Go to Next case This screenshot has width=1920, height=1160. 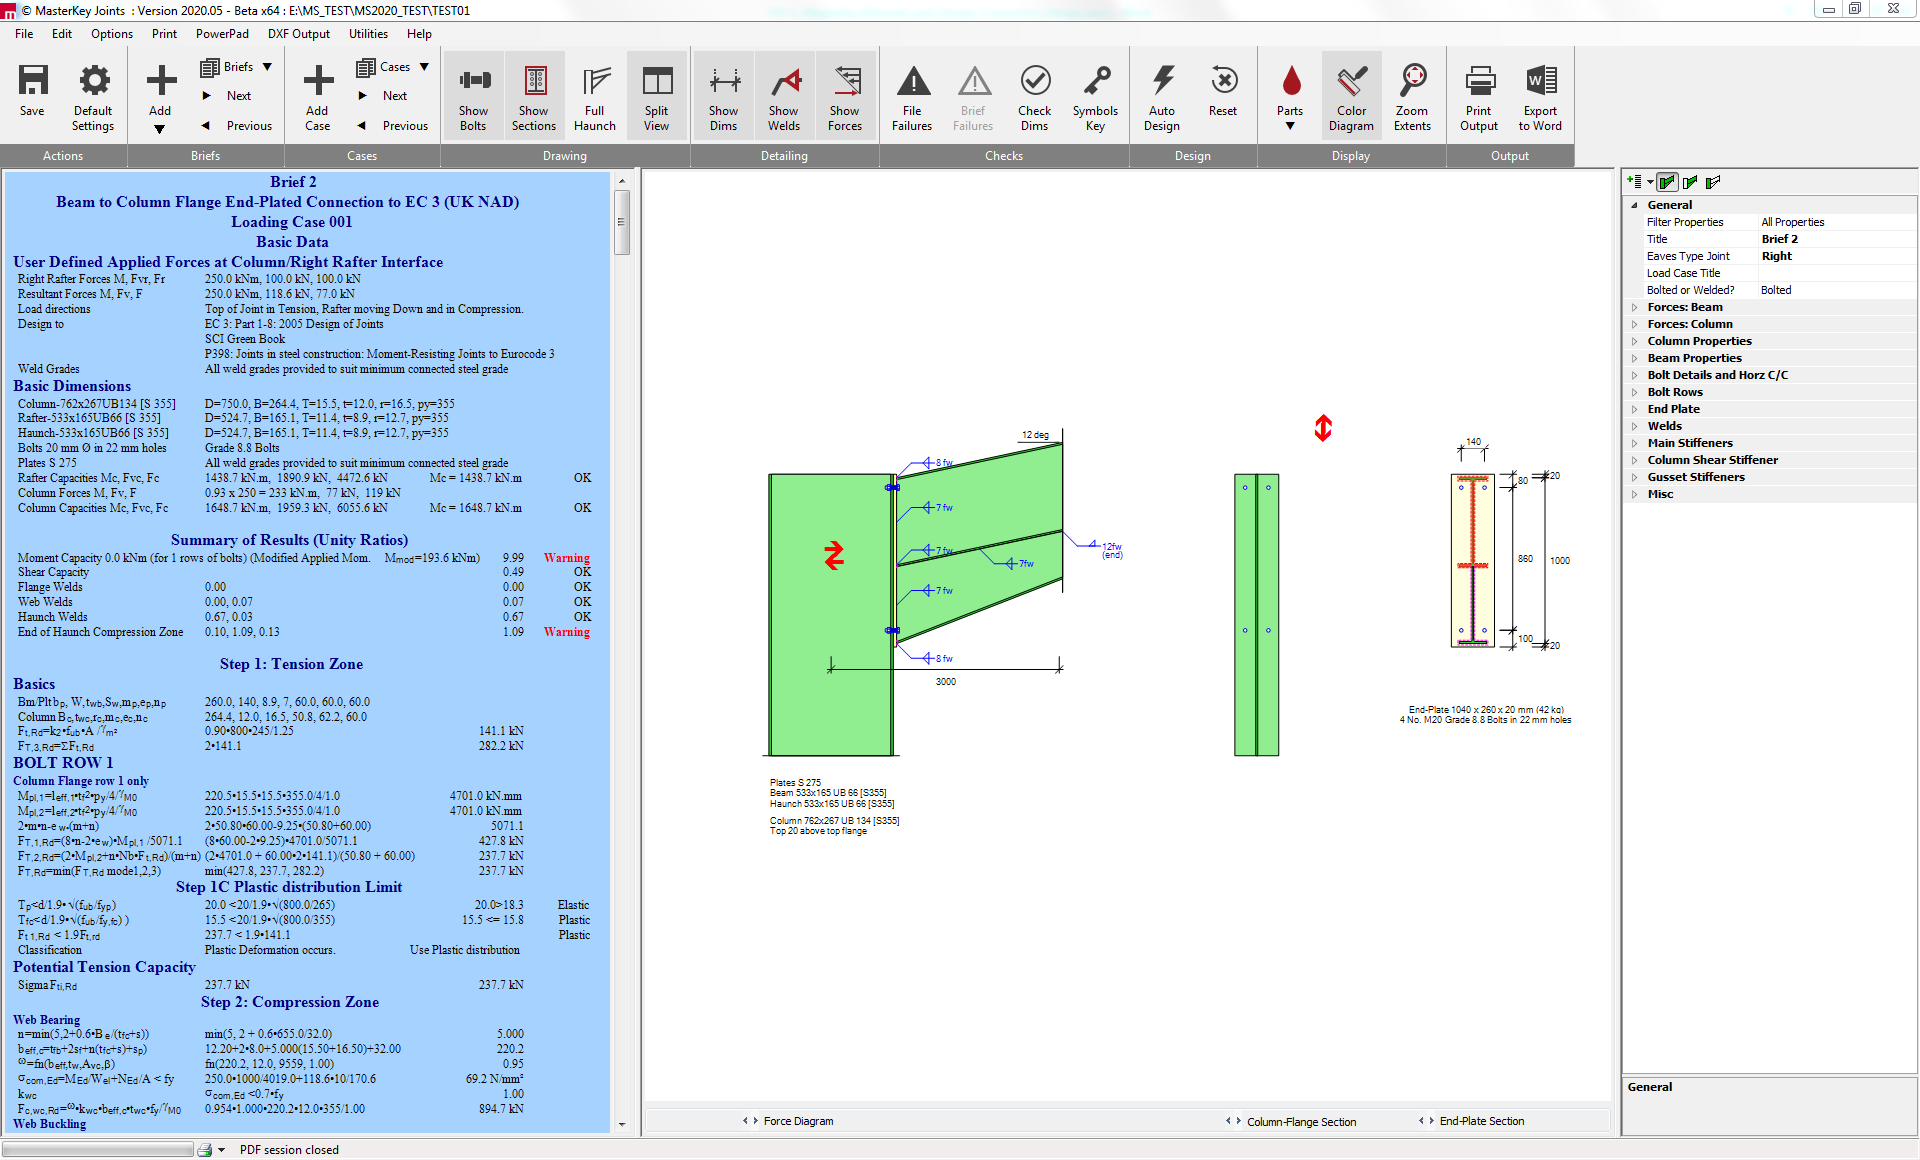[383, 96]
